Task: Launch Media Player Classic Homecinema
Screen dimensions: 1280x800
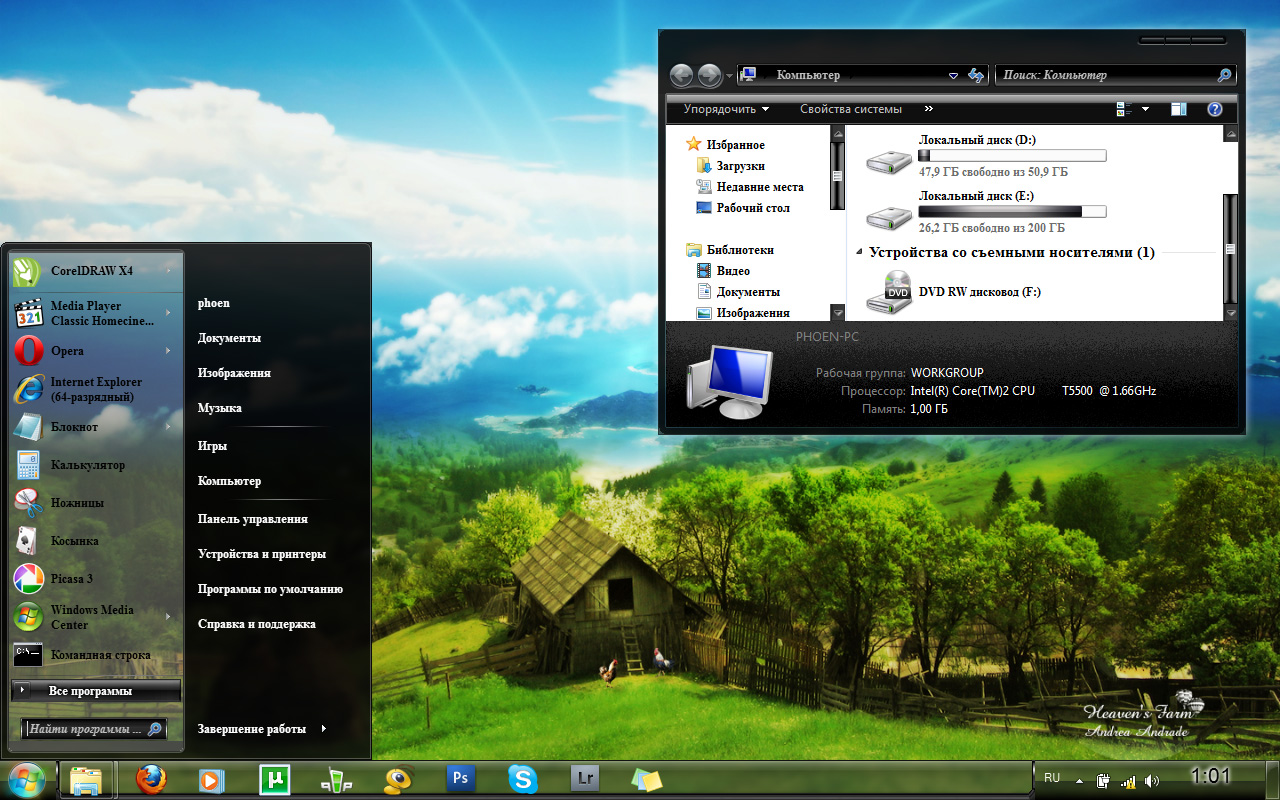Action: 97,313
